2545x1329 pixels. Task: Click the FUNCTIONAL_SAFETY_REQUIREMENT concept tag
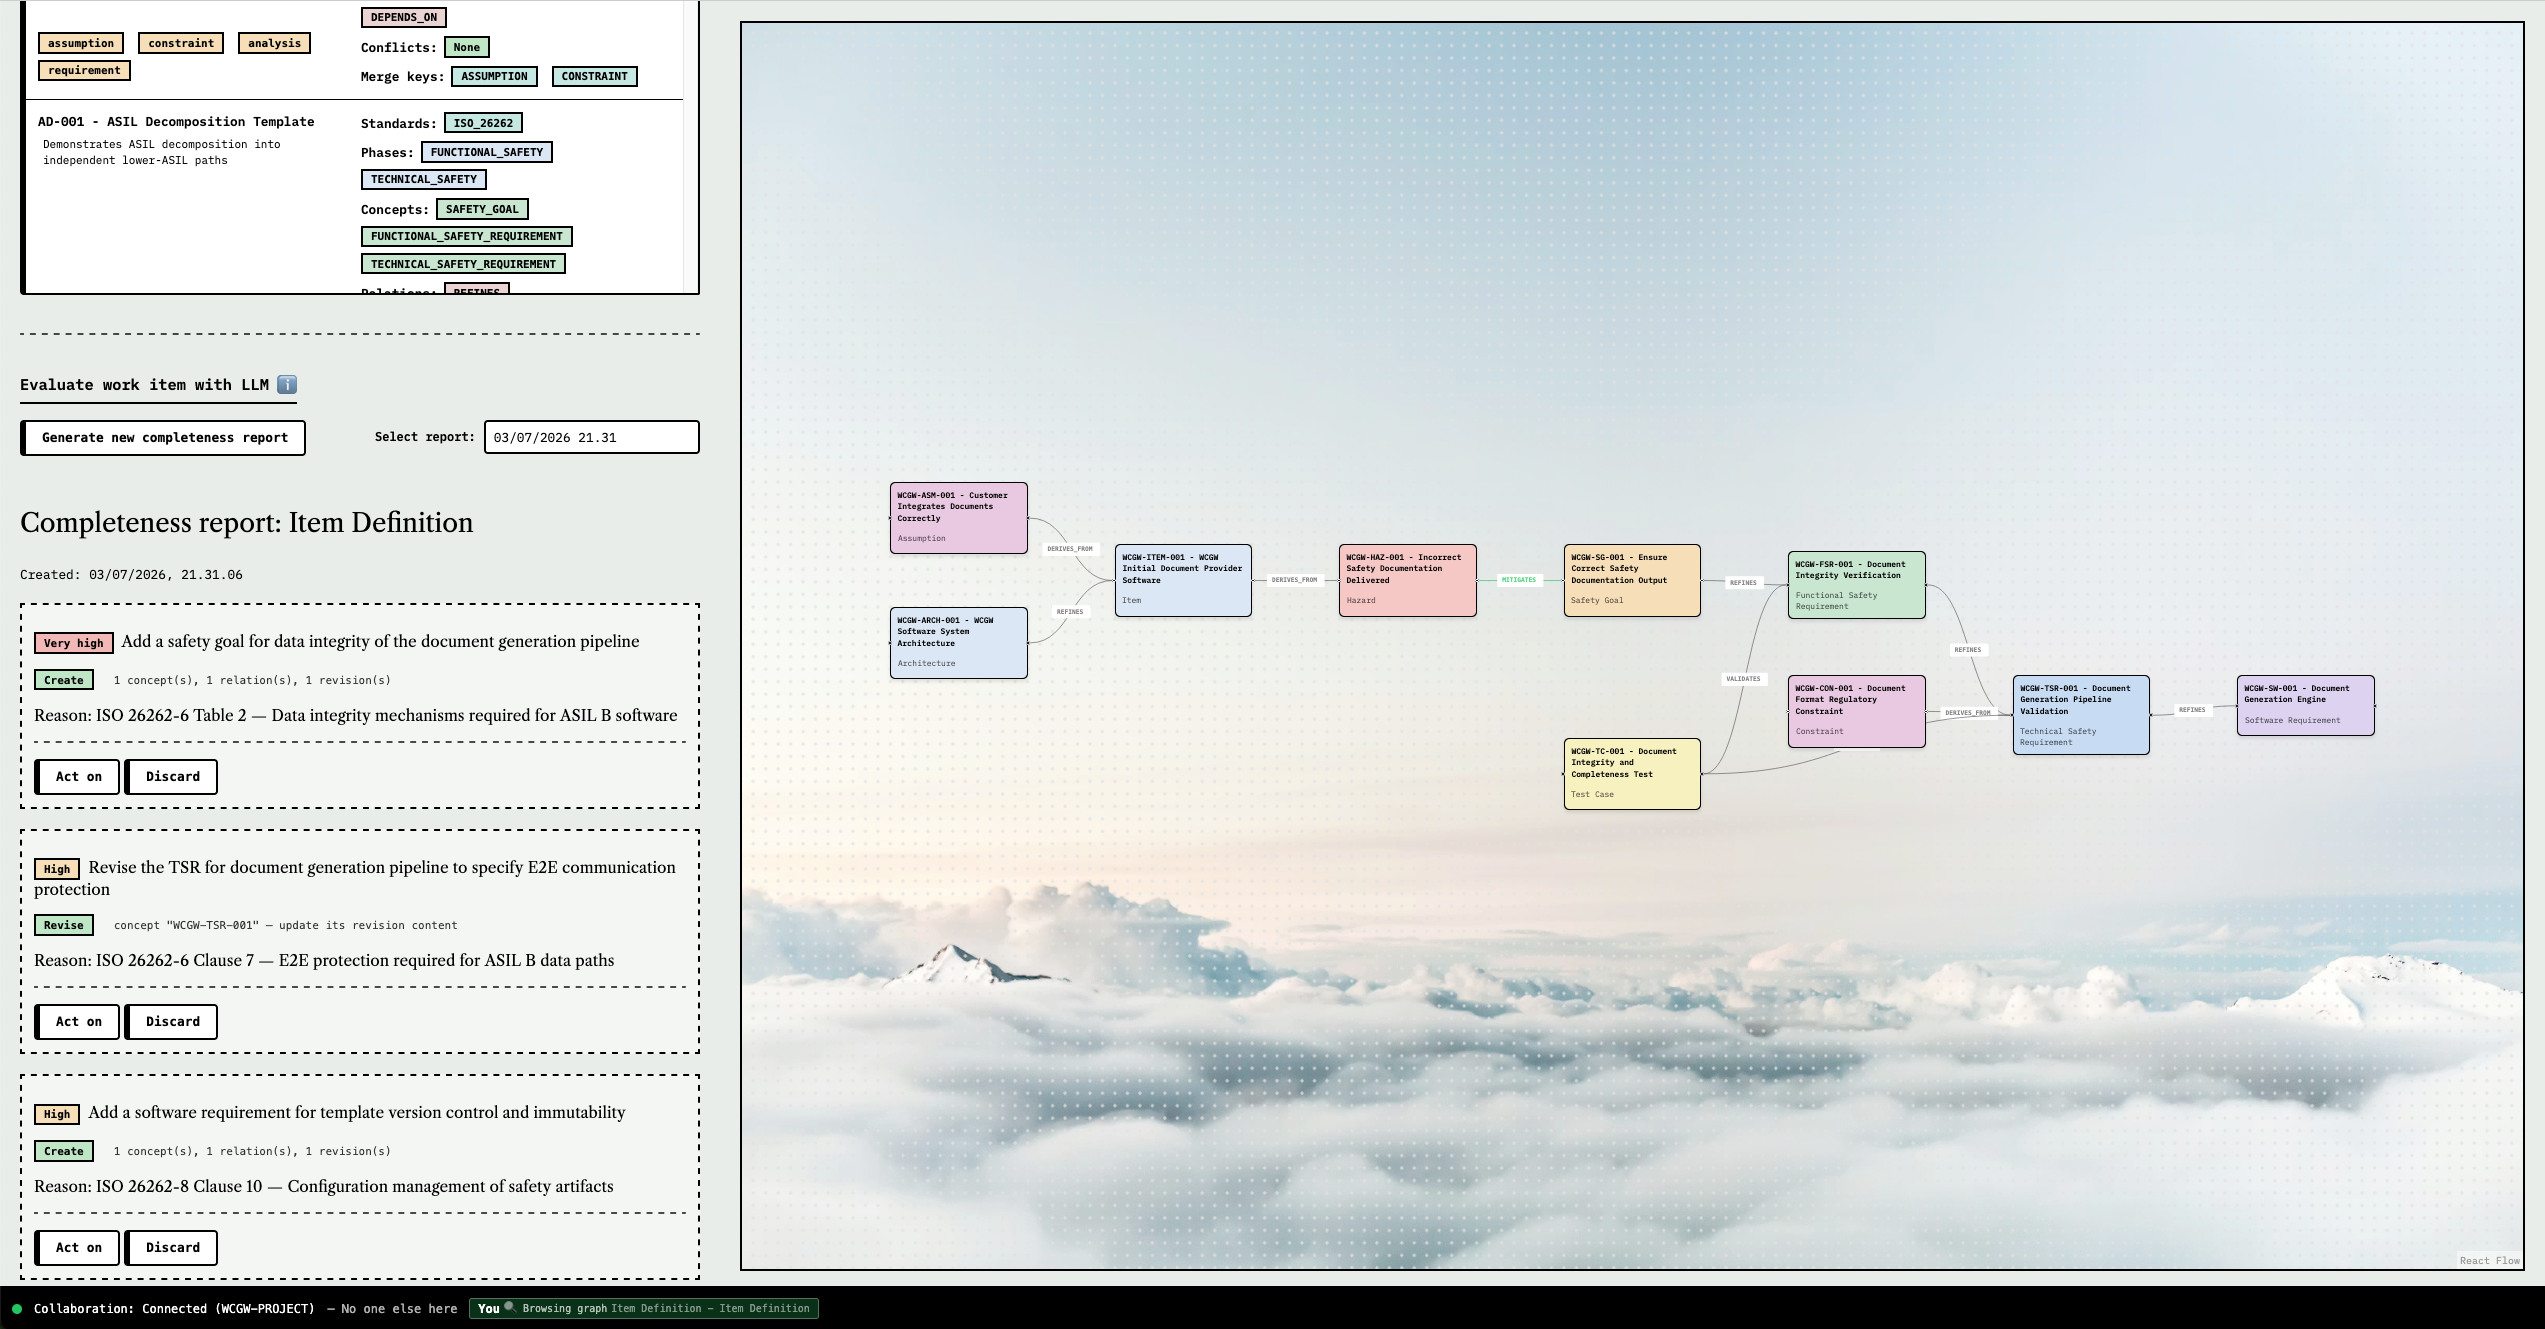coord(467,236)
